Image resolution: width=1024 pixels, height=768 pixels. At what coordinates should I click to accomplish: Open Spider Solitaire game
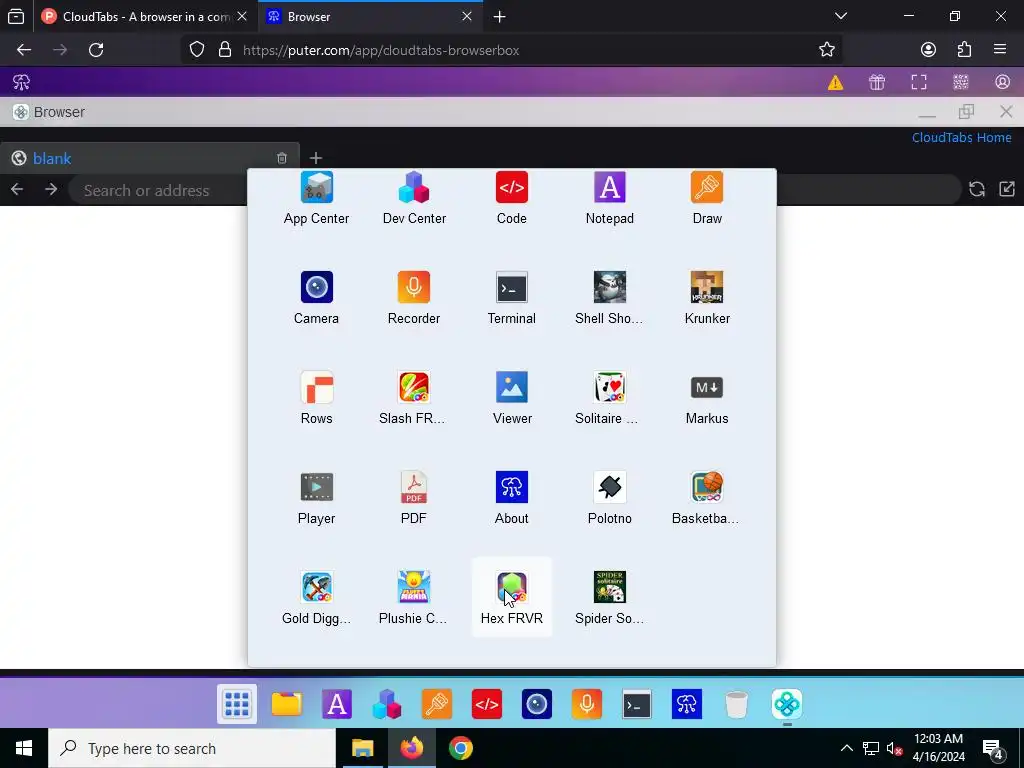609,598
